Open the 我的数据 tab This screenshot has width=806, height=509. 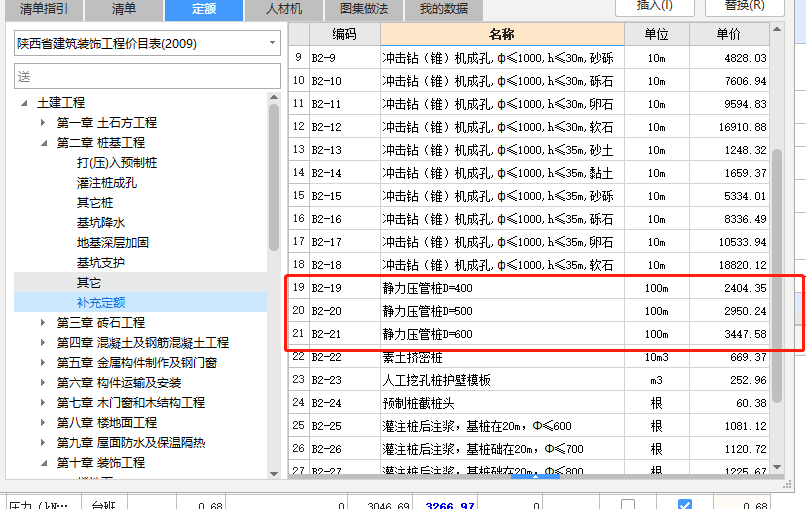click(444, 9)
